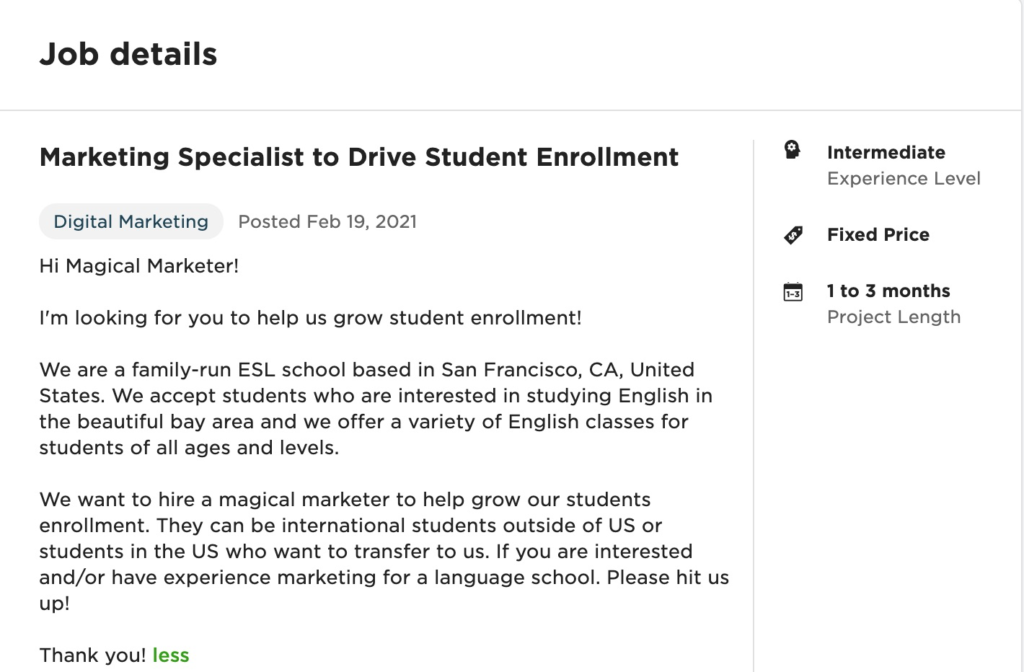Click the "1 to 3 months" duration text
This screenshot has width=1024, height=672.
click(x=888, y=291)
